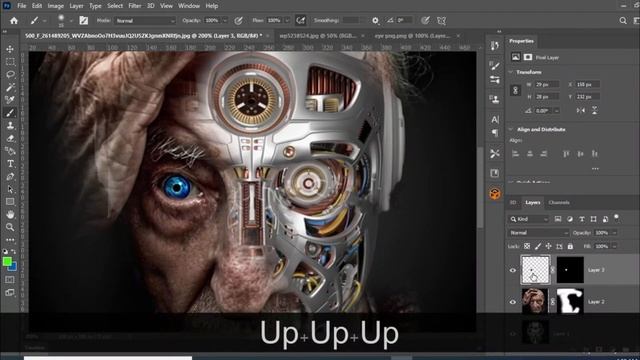Open the File menu
The height and width of the screenshot is (360, 640).
(x=22, y=6)
